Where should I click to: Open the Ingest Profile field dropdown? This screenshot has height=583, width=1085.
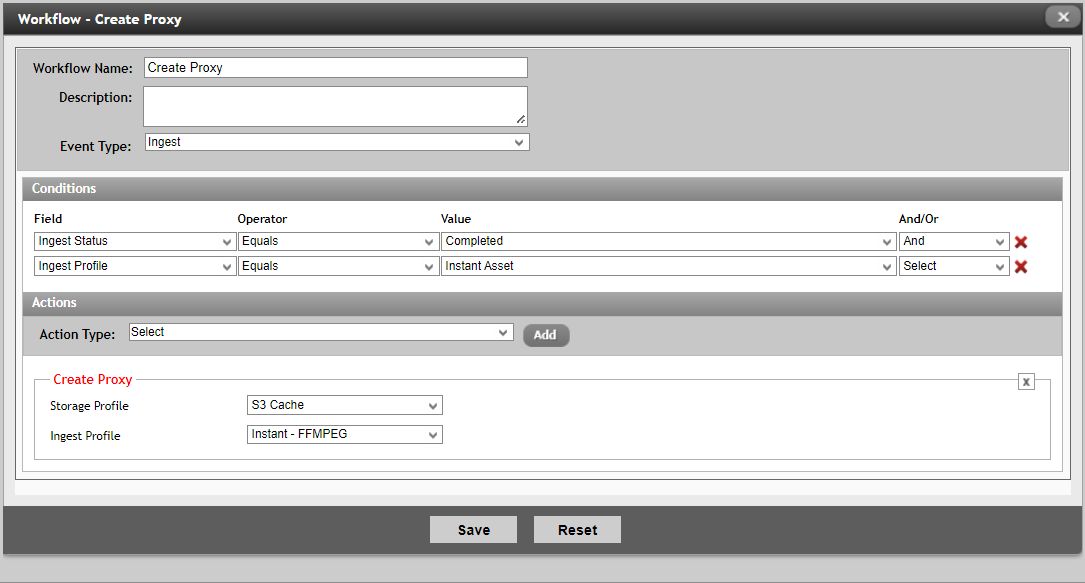(135, 266)
